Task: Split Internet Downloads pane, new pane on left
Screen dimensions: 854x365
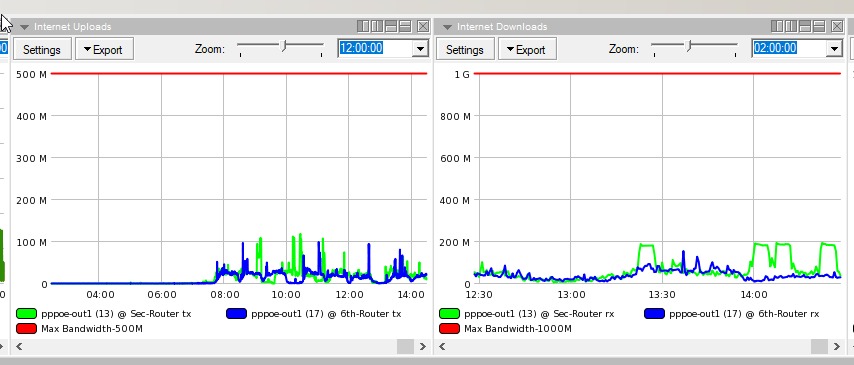Action: (777, 26)
